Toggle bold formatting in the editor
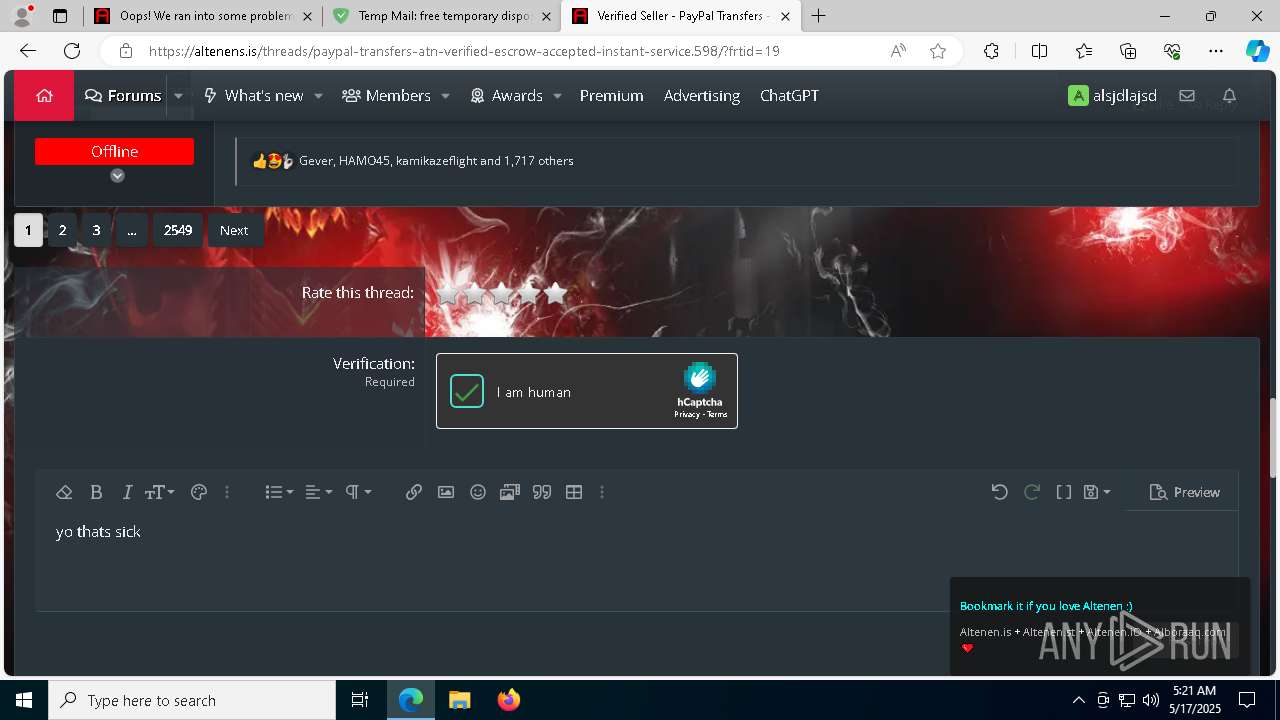 coord(96,492)
